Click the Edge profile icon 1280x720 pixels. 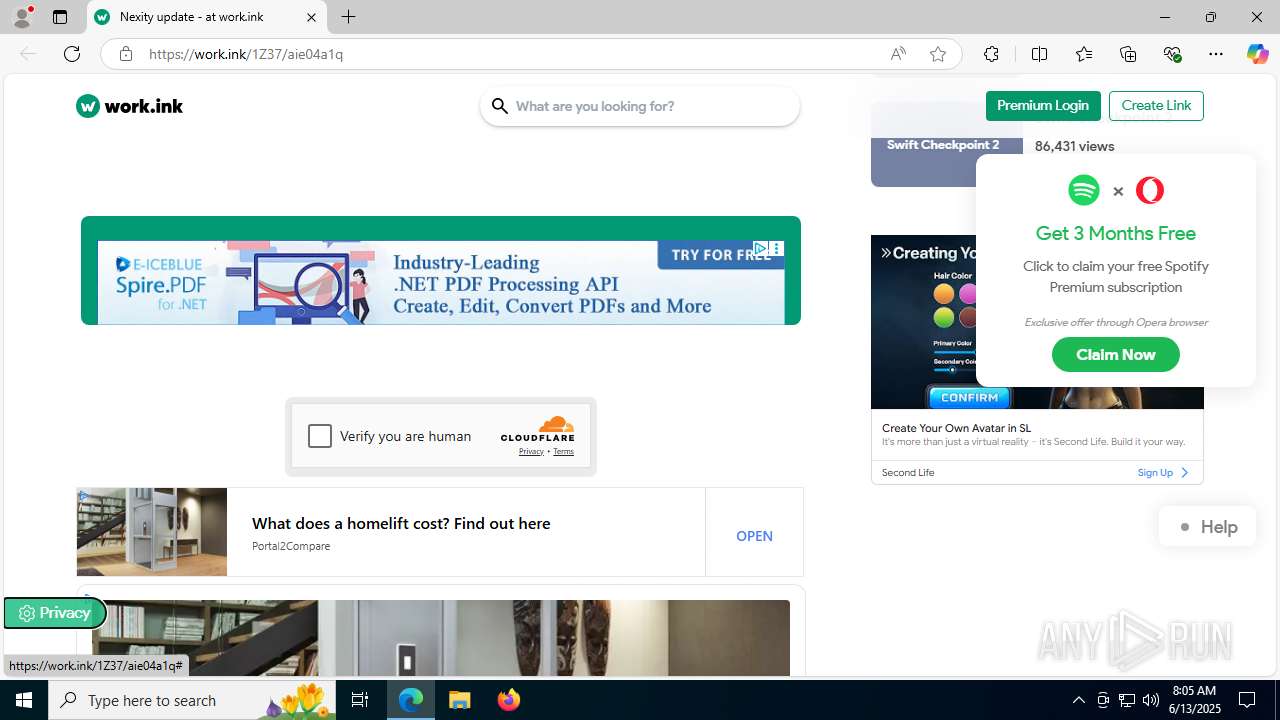point(22,17)
